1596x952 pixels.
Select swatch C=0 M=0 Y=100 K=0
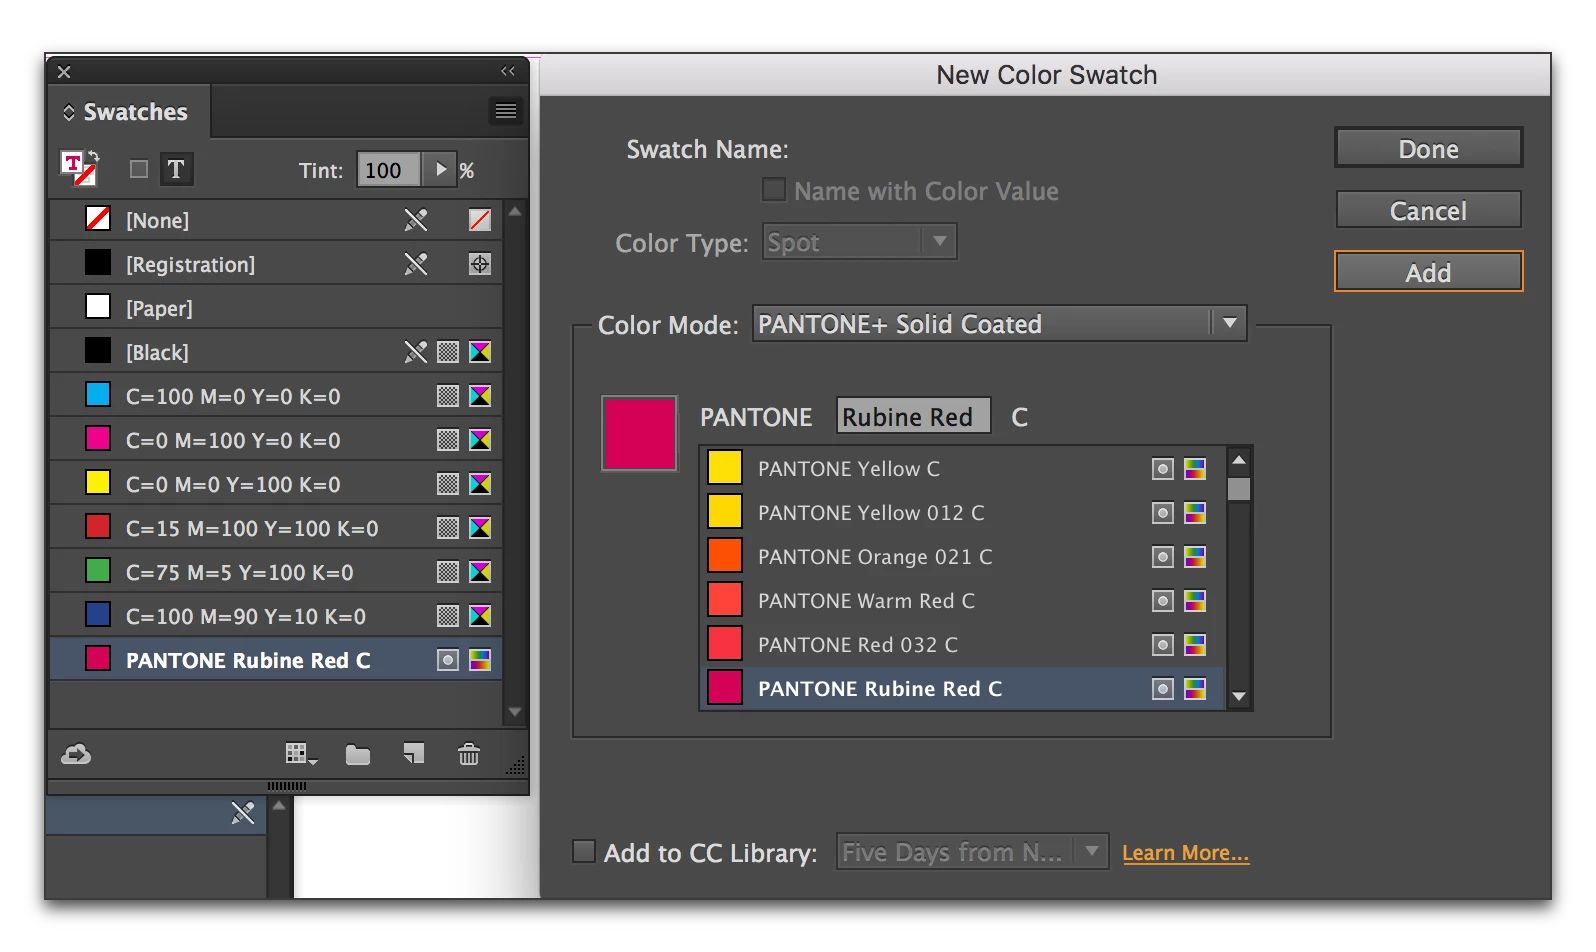pos(276,484)
